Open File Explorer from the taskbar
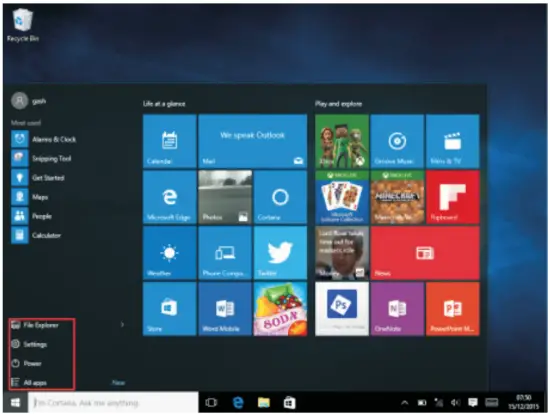Screen dimensions: 550x414 click(x=264, y=402)
